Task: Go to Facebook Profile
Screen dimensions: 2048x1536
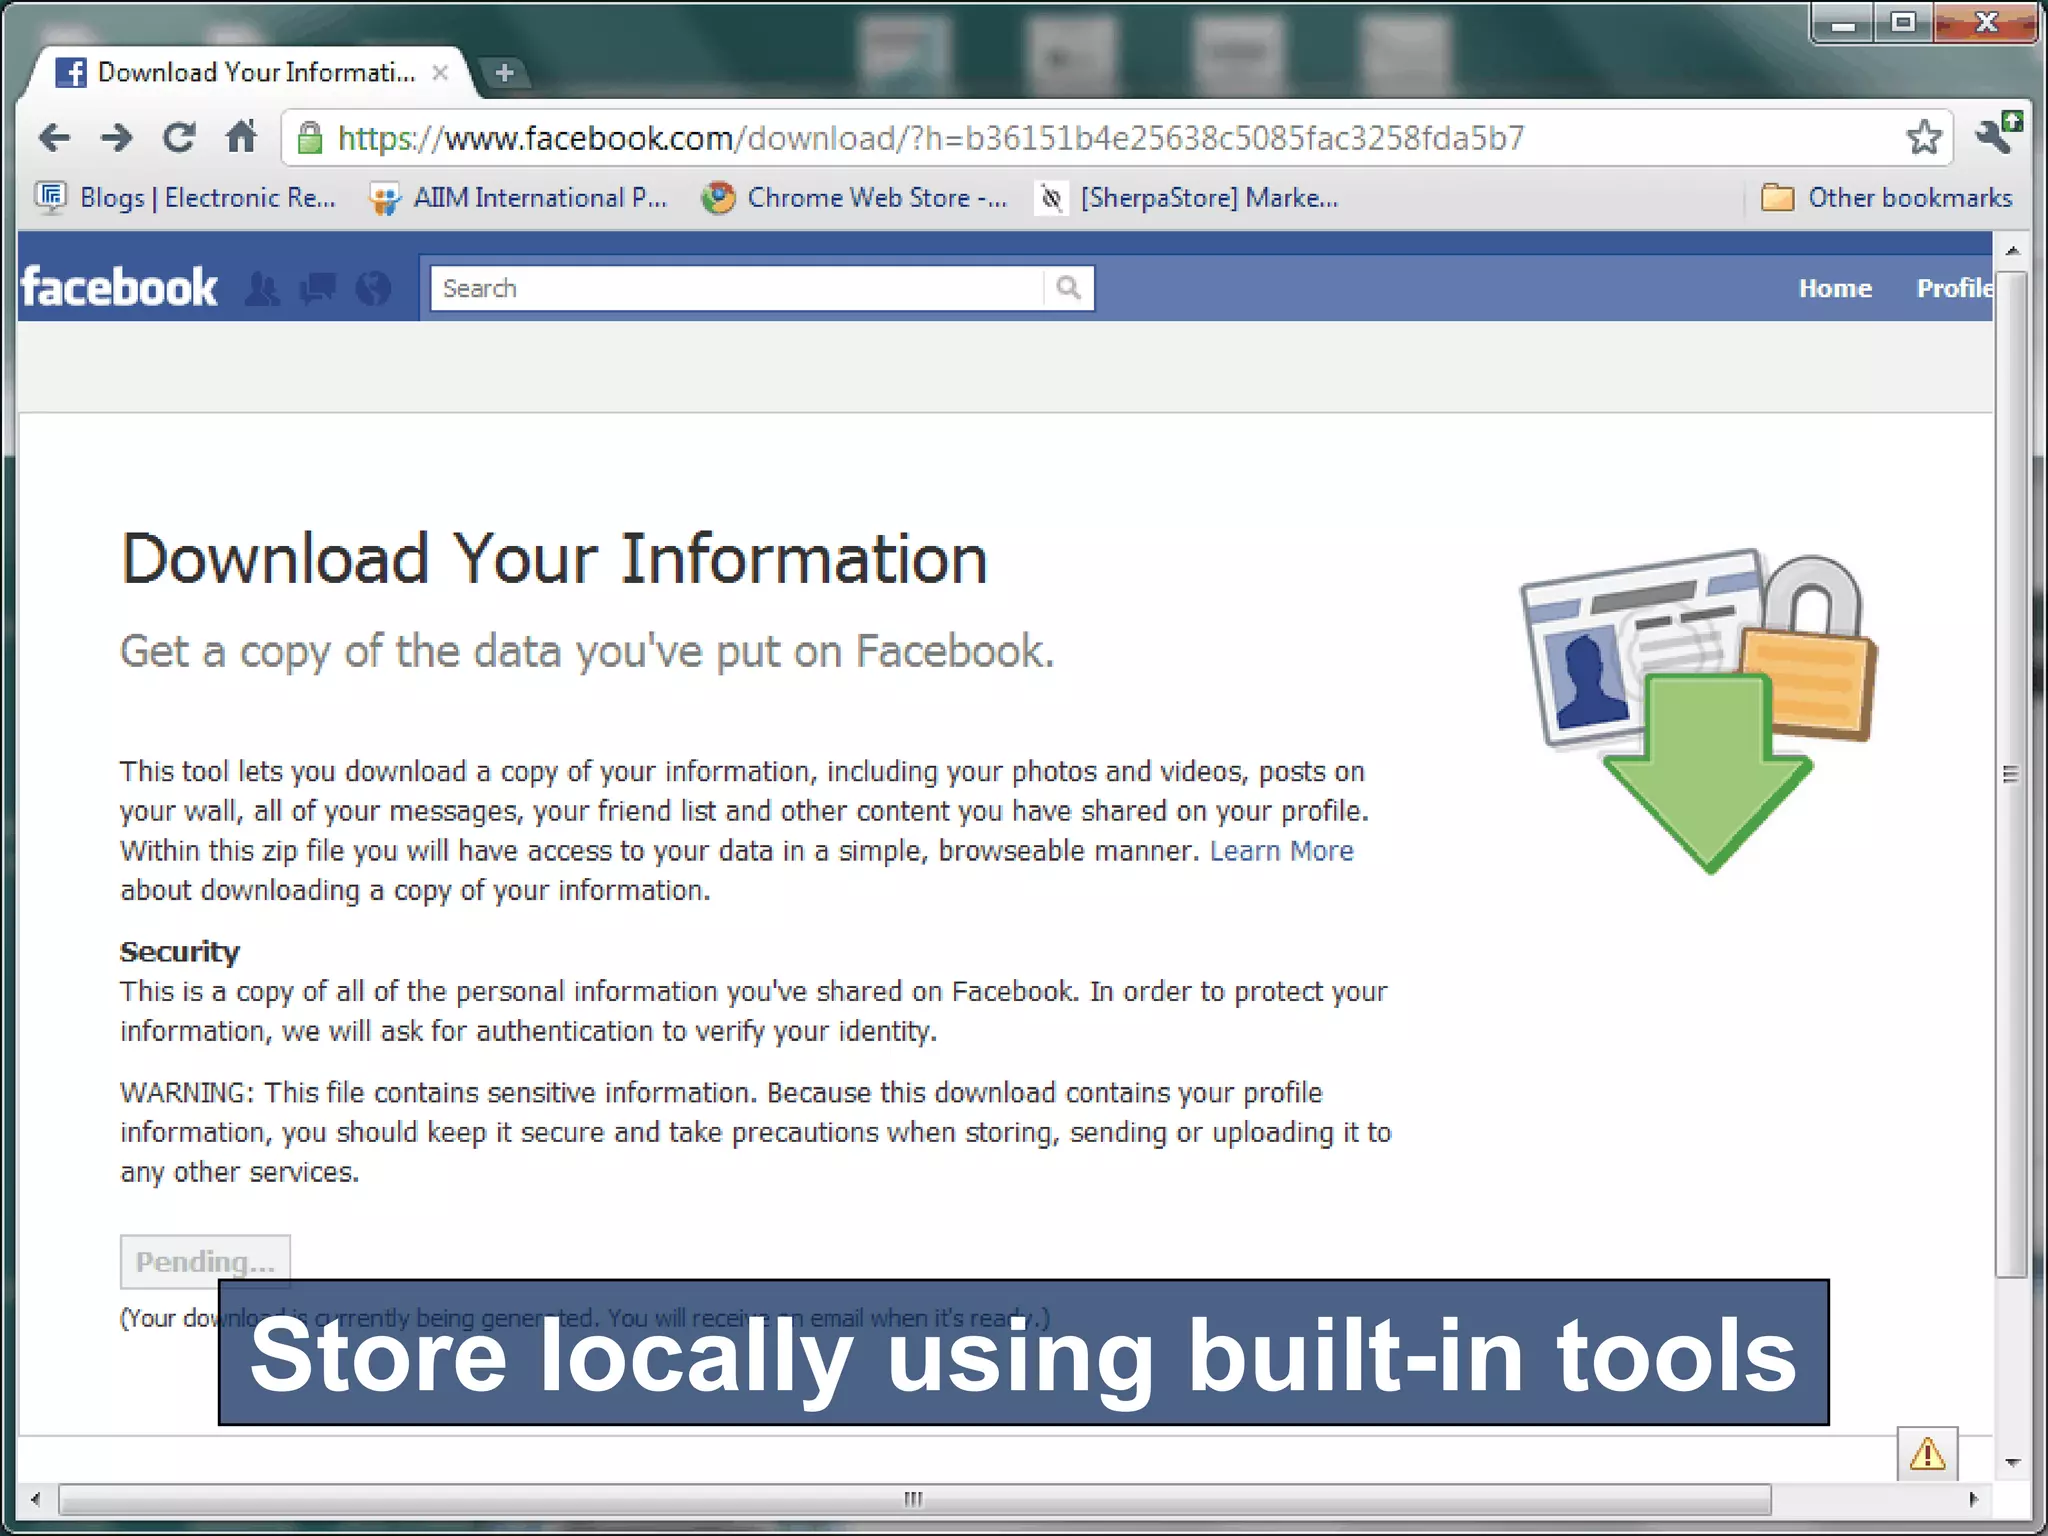Action: [x=1954, y=289]
